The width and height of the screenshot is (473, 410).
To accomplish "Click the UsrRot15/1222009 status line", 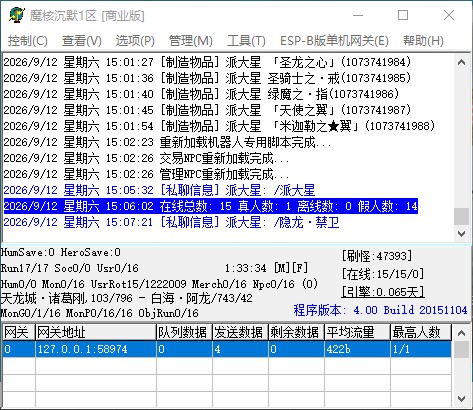I will [159, 284].
